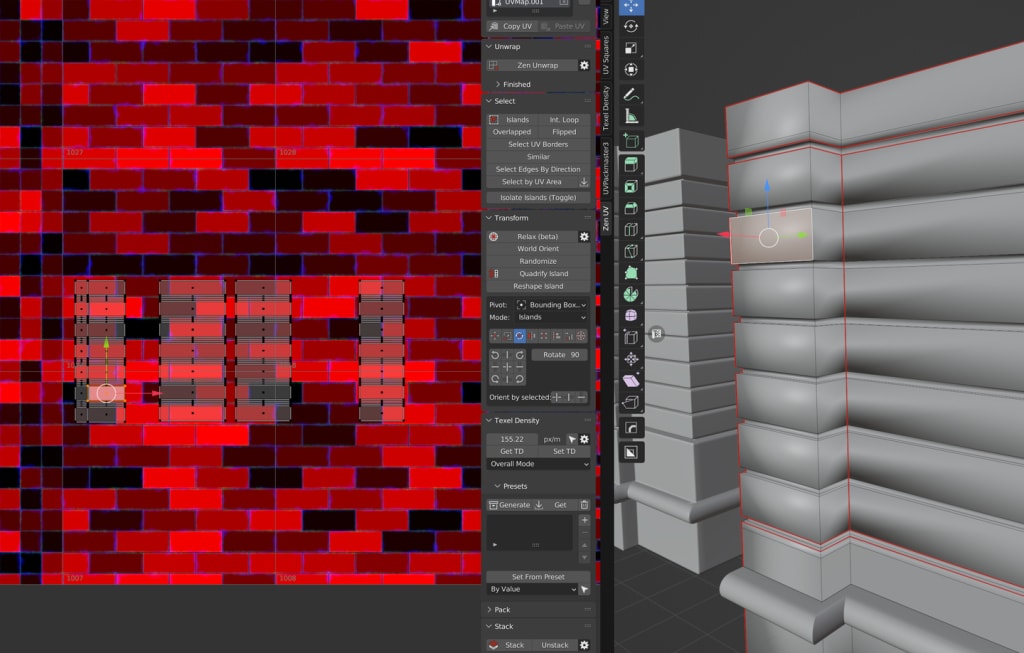
Task: Collapse the Stack panel
Action: point(503,627)
